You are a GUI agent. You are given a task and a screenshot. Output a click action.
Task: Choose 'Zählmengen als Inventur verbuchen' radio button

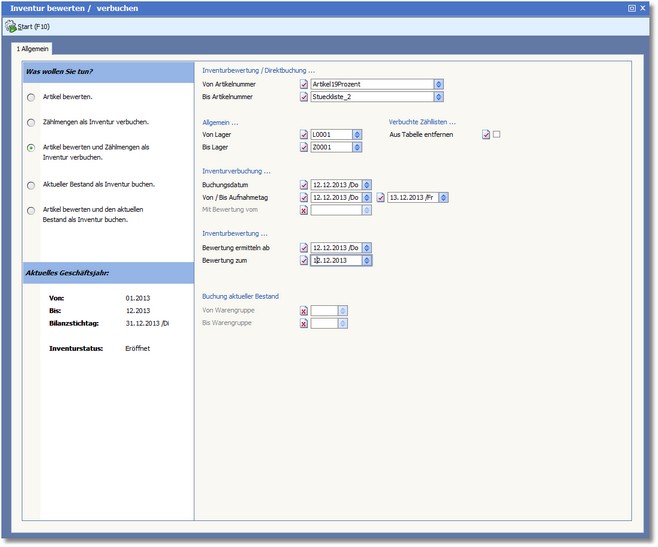pos(32,122)
